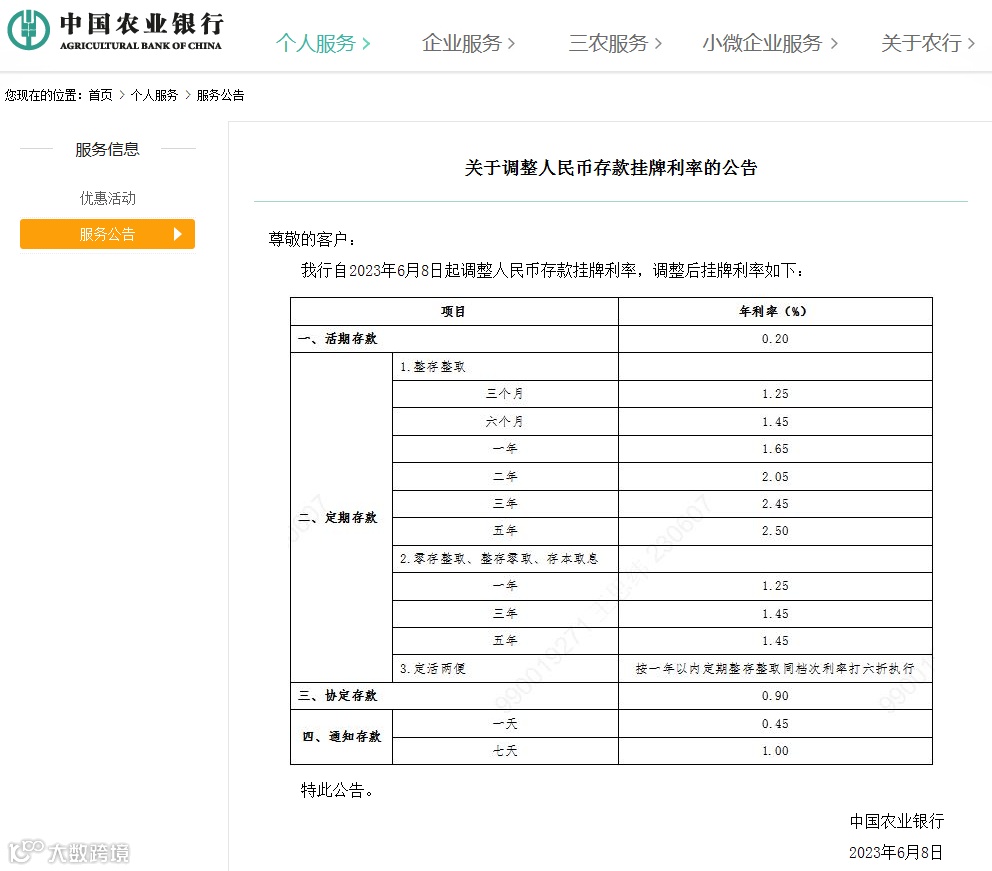Click the 中国农业银行 signature text

896,822
